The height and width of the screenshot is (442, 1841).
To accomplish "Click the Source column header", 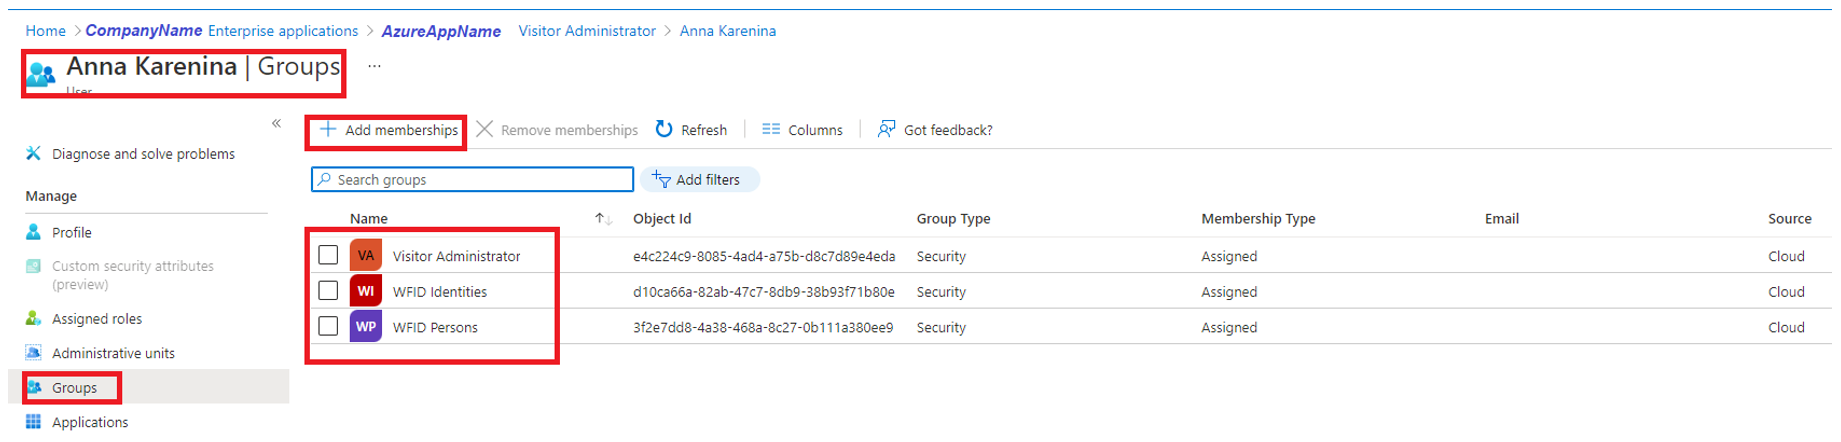I will point(1790,219).
